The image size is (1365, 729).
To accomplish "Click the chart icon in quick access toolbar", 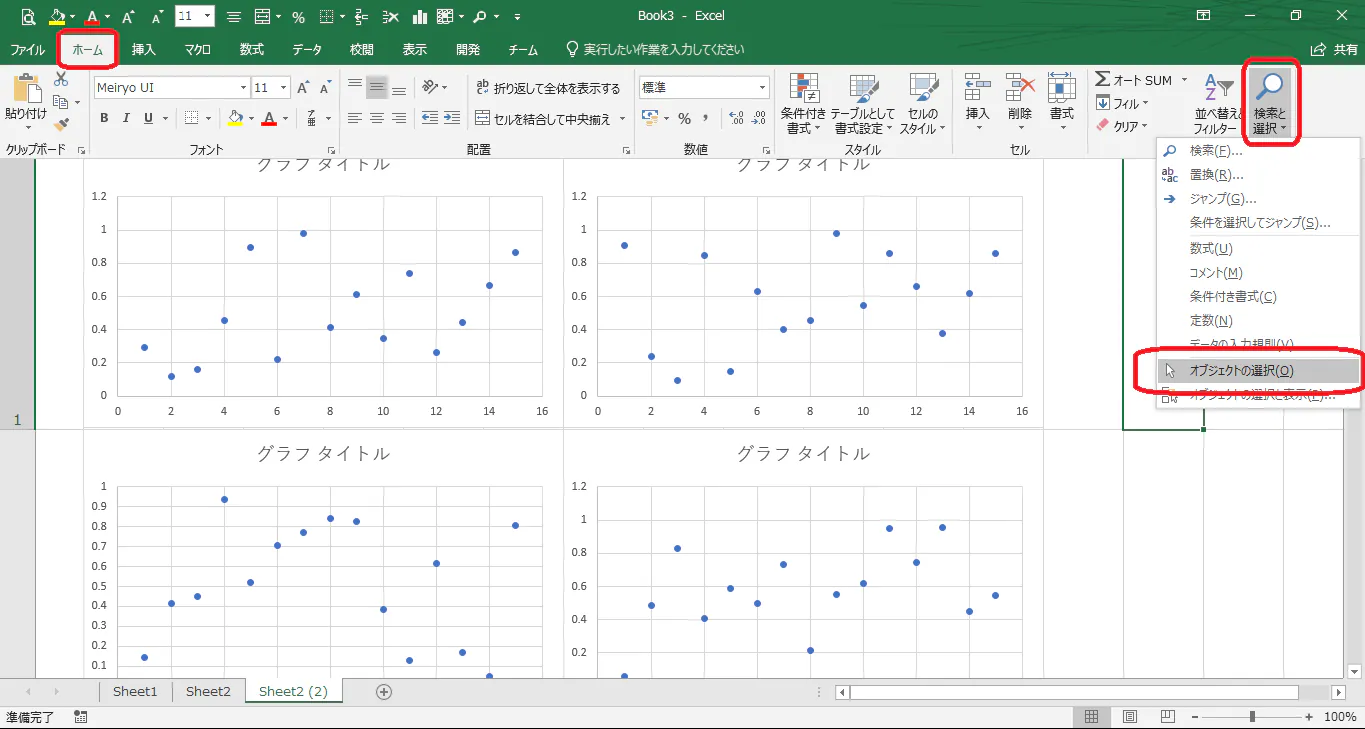I will (419, 16).
